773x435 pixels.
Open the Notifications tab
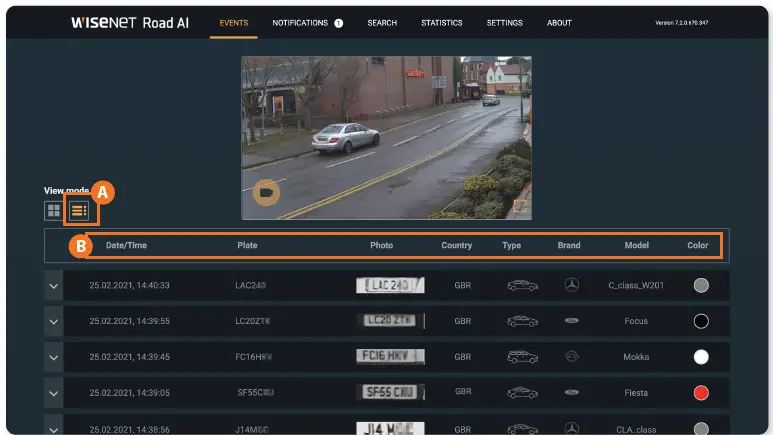(x=300, y=23)
